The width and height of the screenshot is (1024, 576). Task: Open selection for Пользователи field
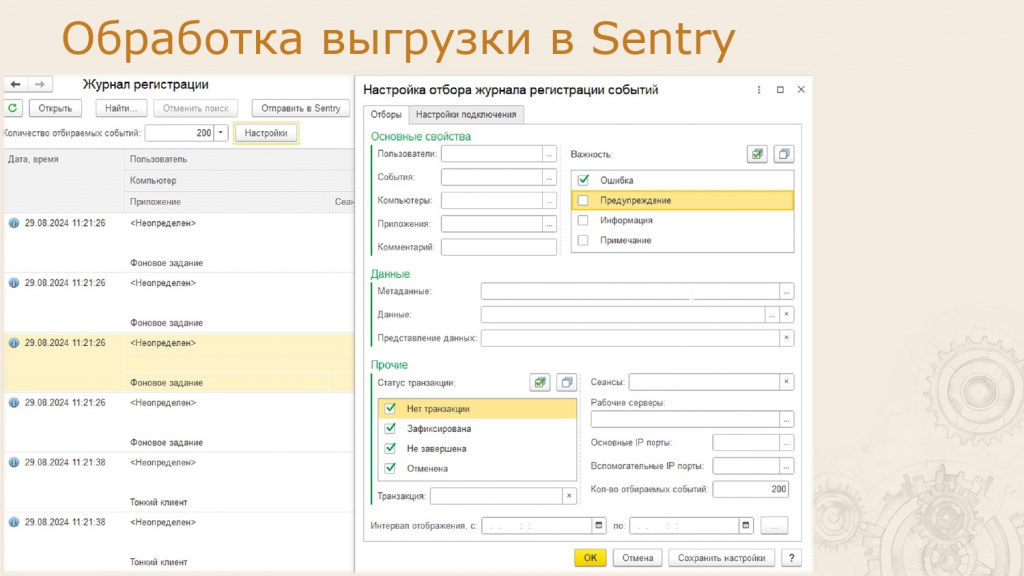pyautogui.click(x=549, y=153)
